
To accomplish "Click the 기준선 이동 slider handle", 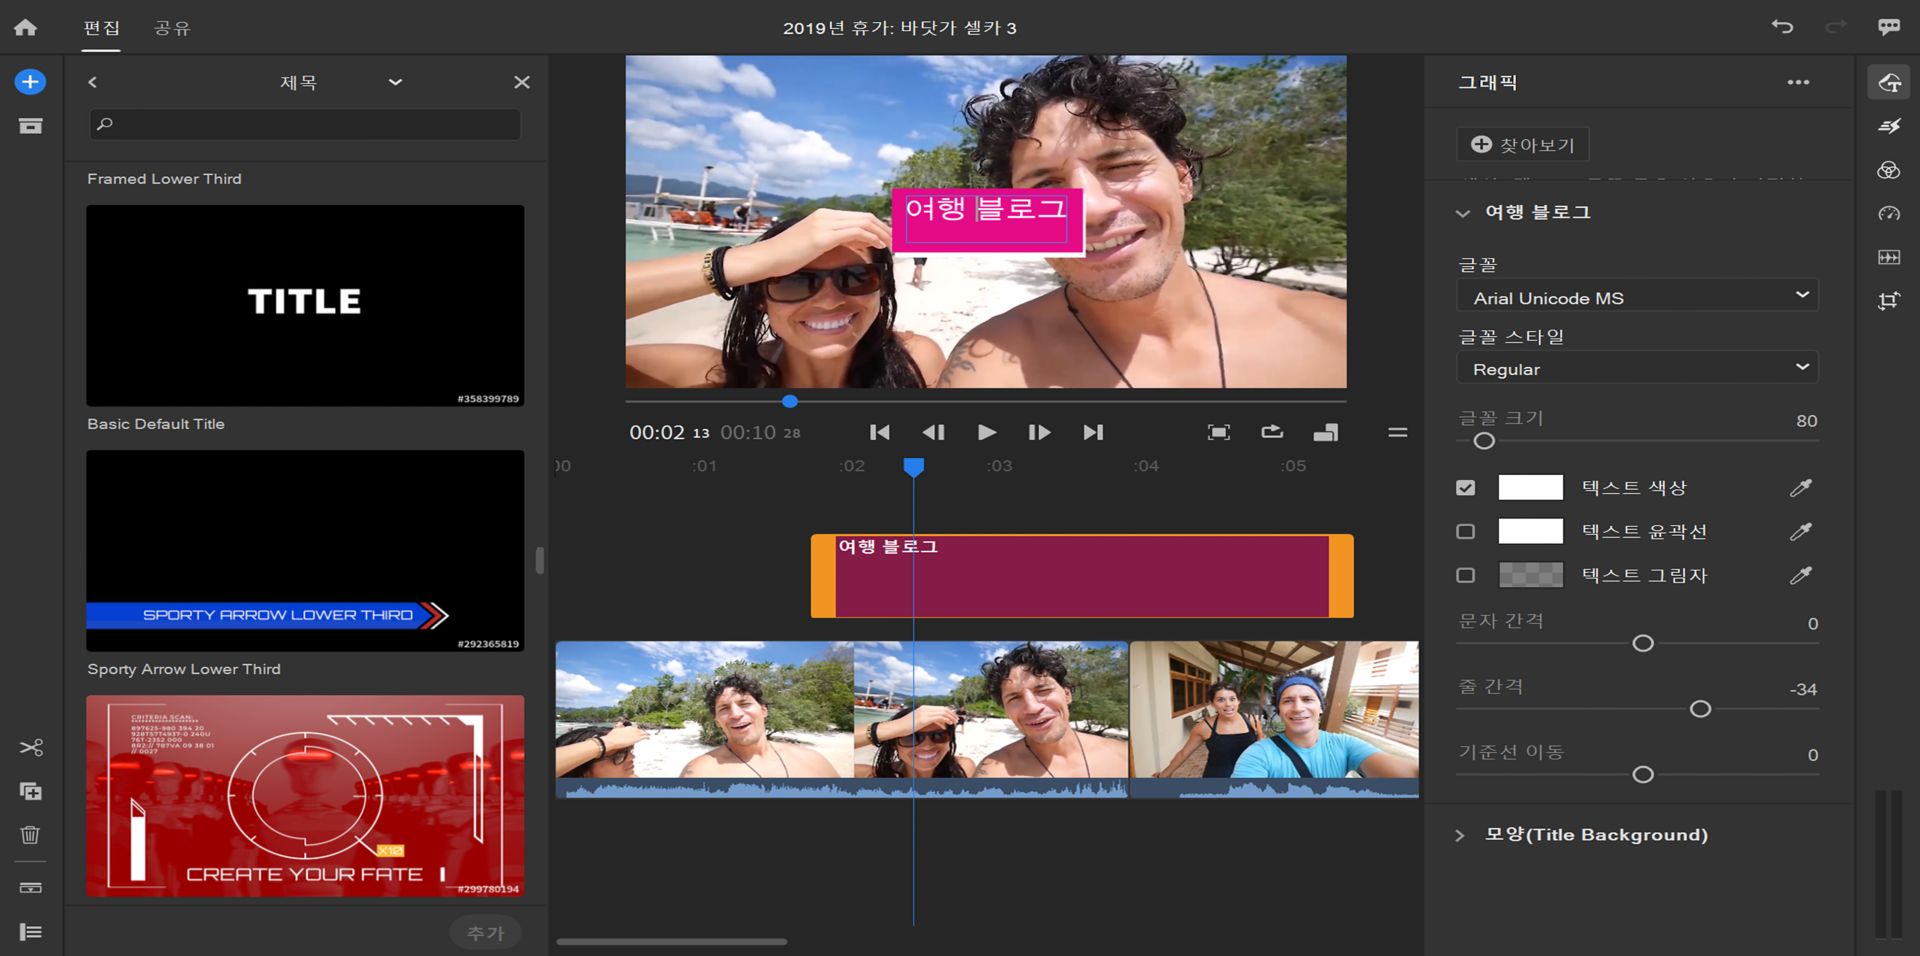I will (x=1642, y=775).
